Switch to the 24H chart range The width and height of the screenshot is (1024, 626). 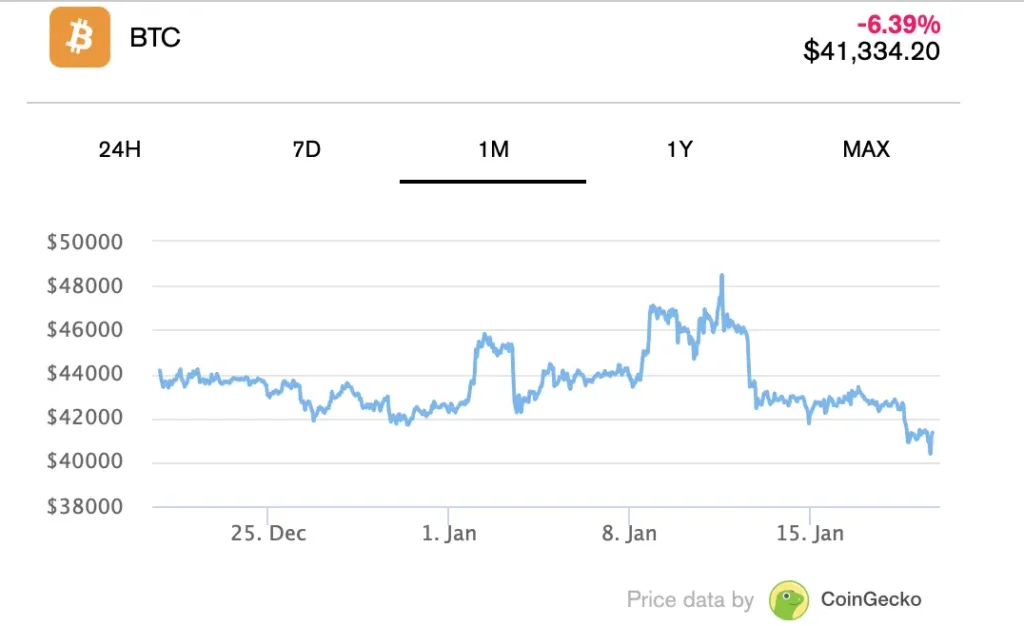(x=120, y=150)
